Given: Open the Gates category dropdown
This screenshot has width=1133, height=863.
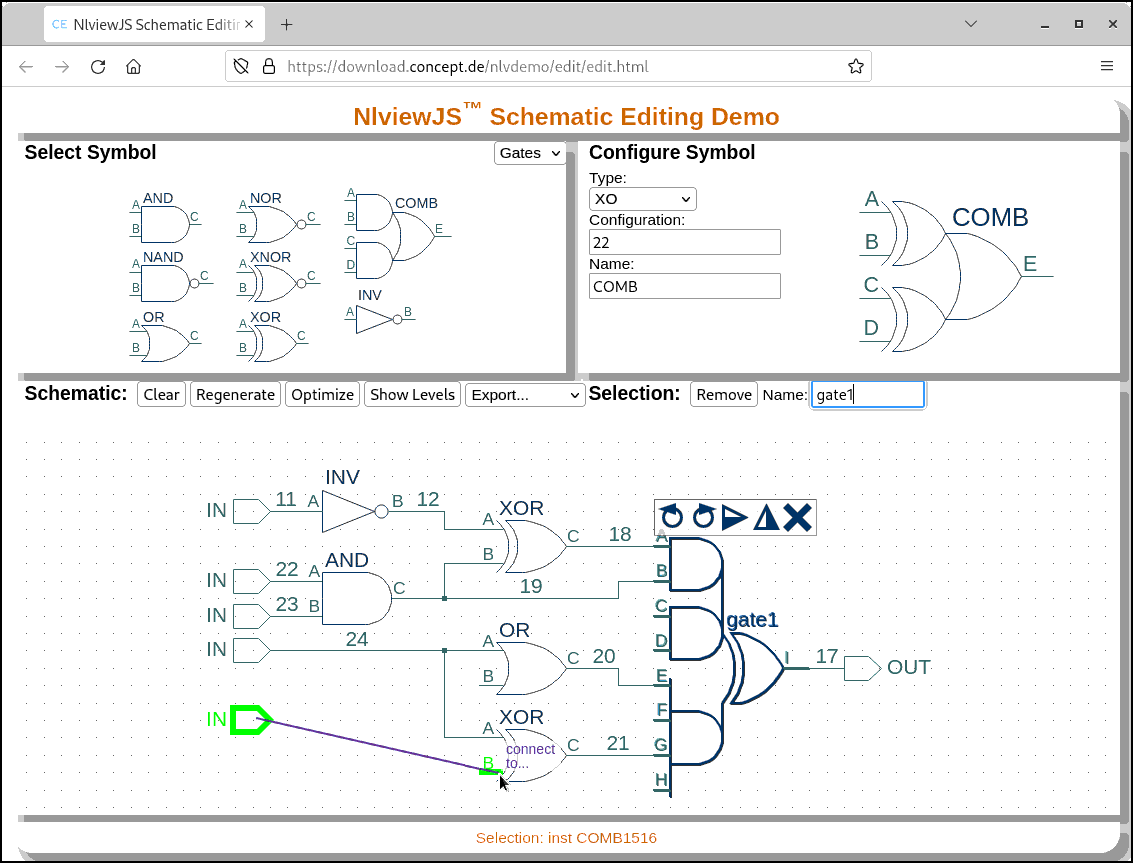Looking at the screenshot, I should (x=530, y=153).
